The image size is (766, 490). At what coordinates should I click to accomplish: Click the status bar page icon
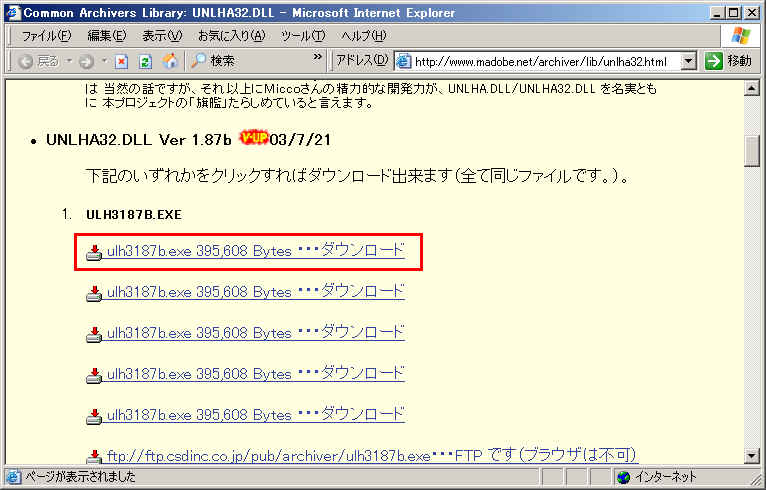pyautogui.click(x=14, y=477)
